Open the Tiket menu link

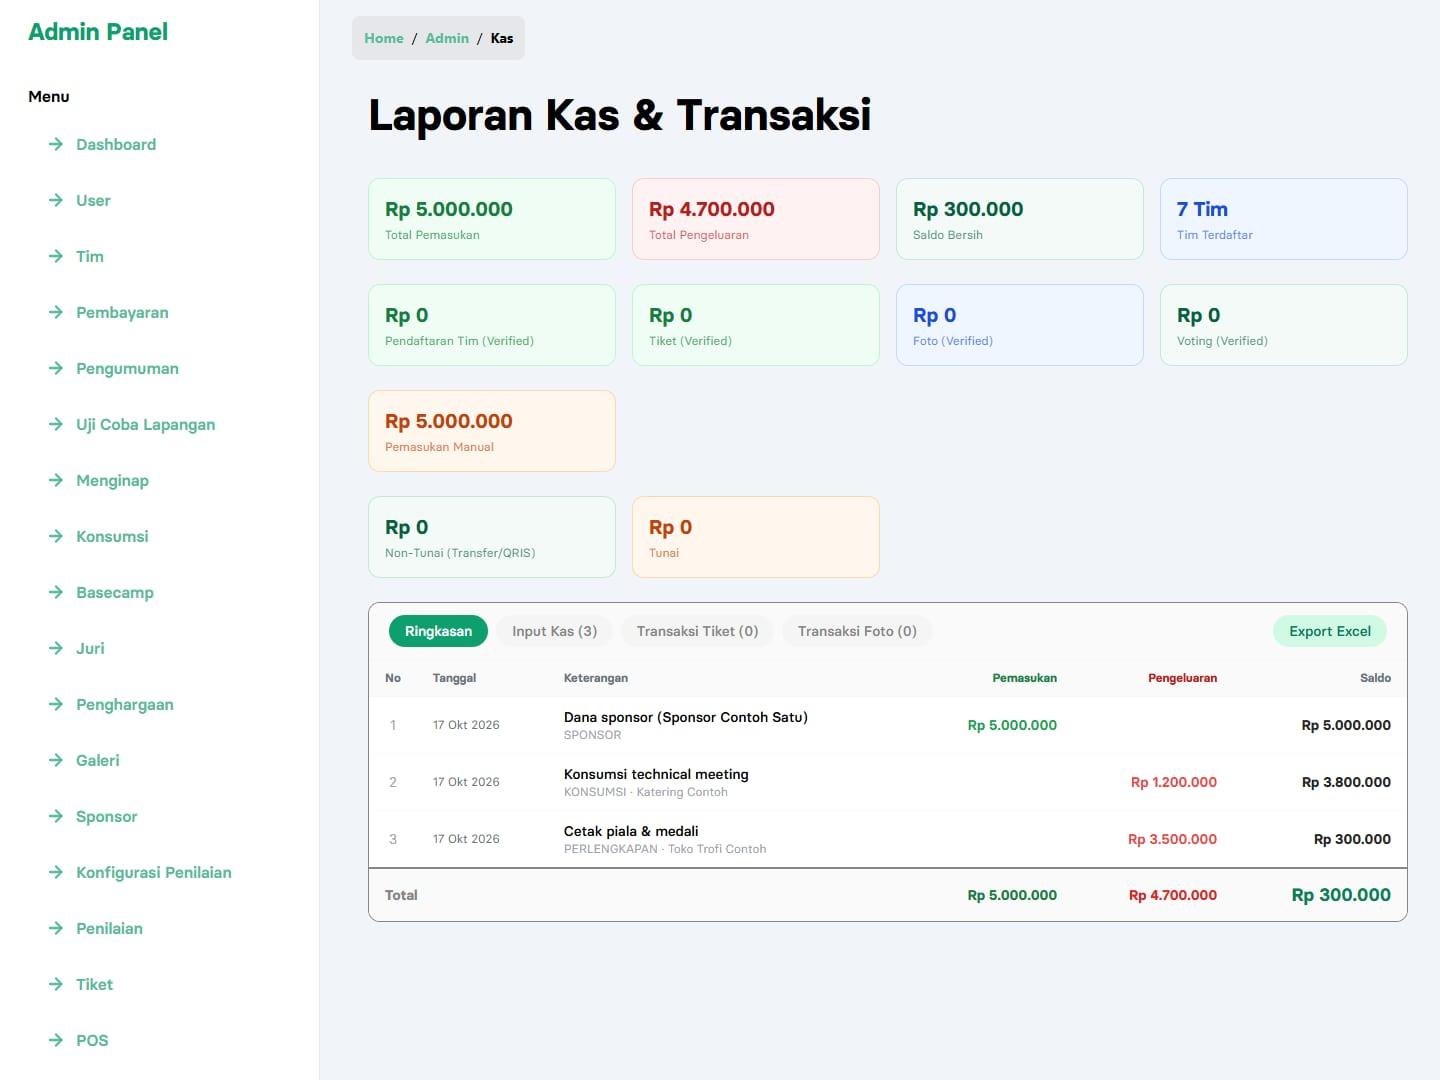click(94, 984)
